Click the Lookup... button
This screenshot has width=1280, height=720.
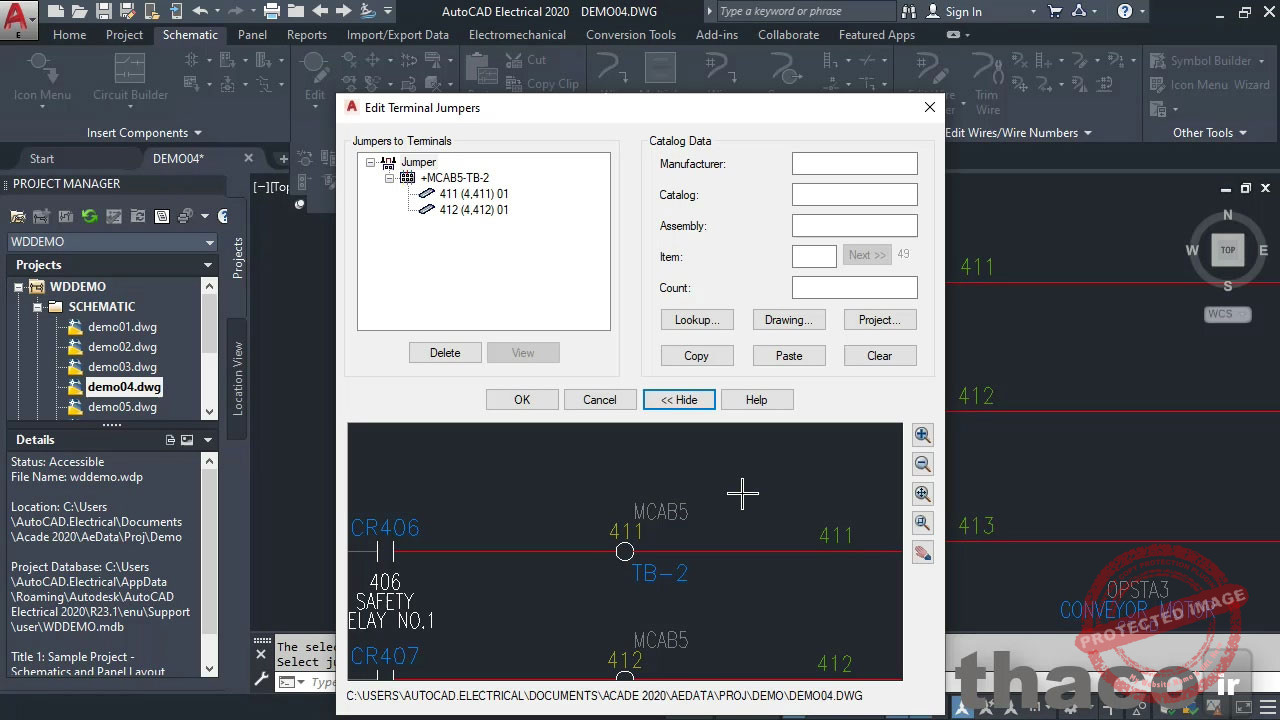[x=697, y=320]
